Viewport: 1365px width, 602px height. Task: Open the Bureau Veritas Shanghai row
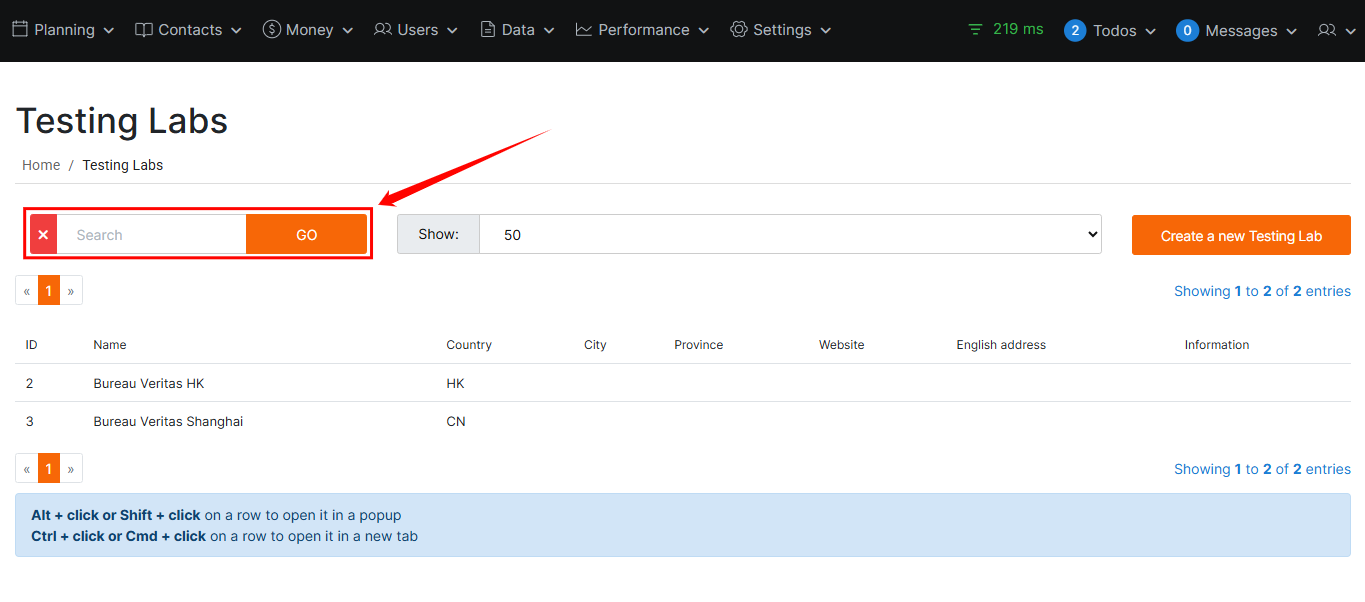[x=168, y=421]
